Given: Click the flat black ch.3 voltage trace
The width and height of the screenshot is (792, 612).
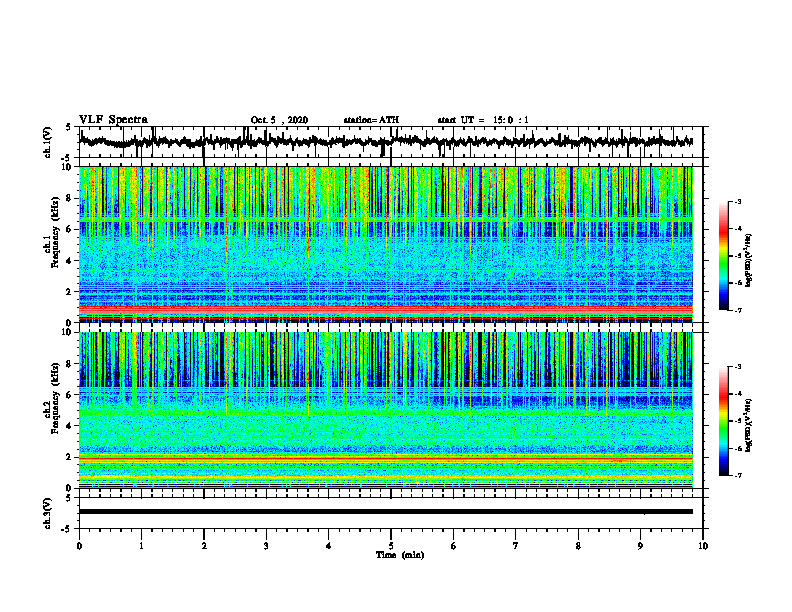Looking at the screenshot, I should (x=386, y=512).
